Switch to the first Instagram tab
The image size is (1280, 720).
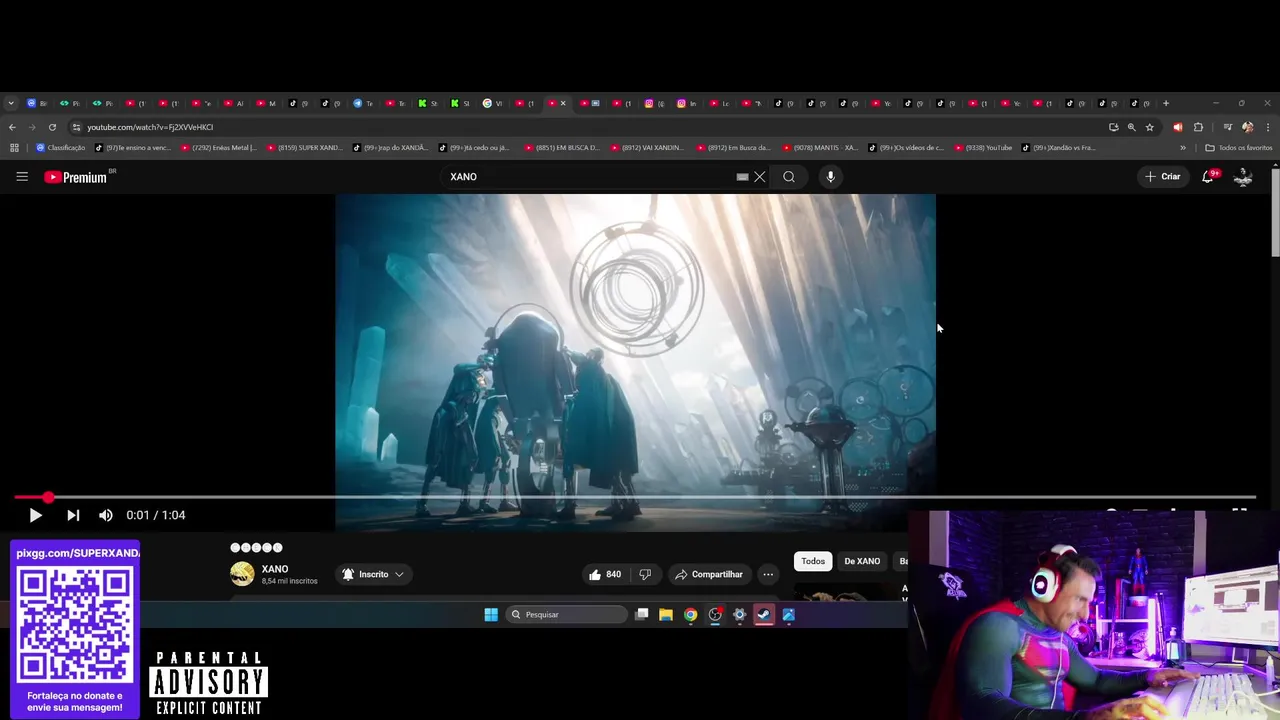click(x=654, y=103)
